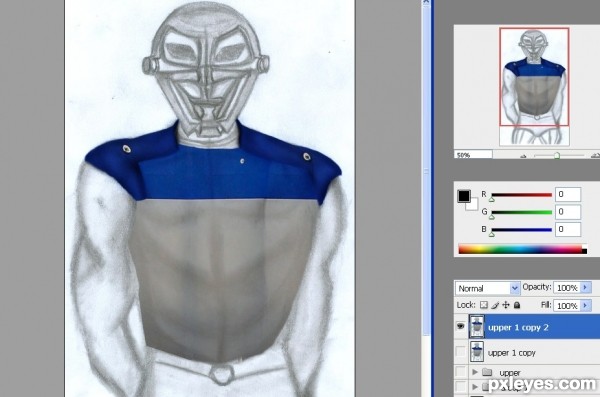Show the upper 1 copy layer
The width and height of the screenshot is (600, 397).
[460, 352]
